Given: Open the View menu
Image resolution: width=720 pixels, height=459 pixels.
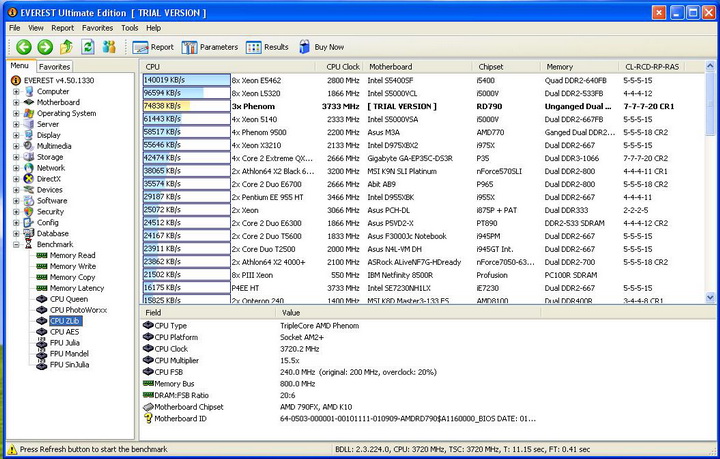Looking at the screenshot, I should (x=36, y=28).
